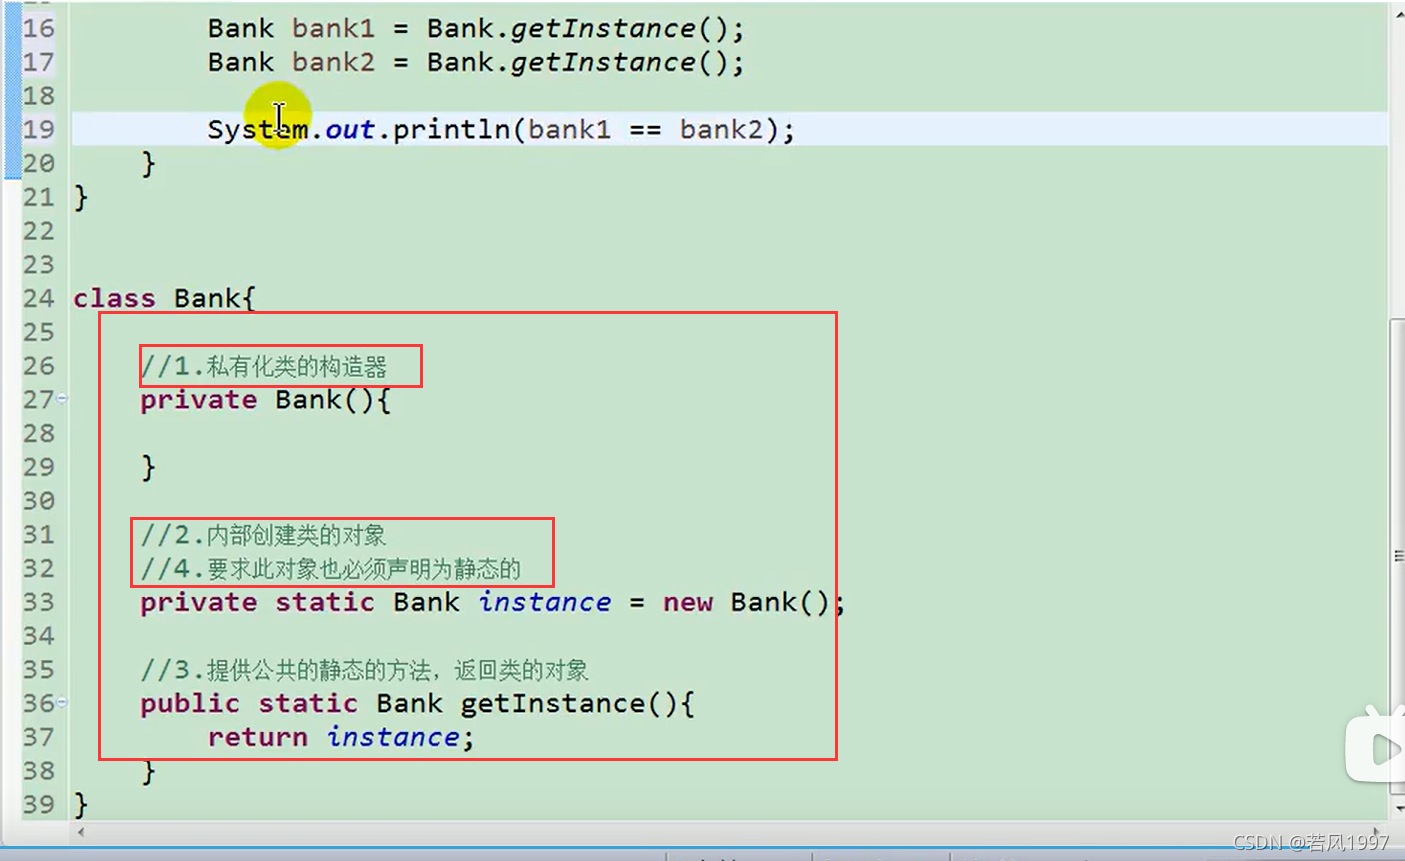The width and height of the screenshot is (1405, 861).
Task: Click the comment '//4.要求此对象也必须声明为静态的'
Action: 331,569
